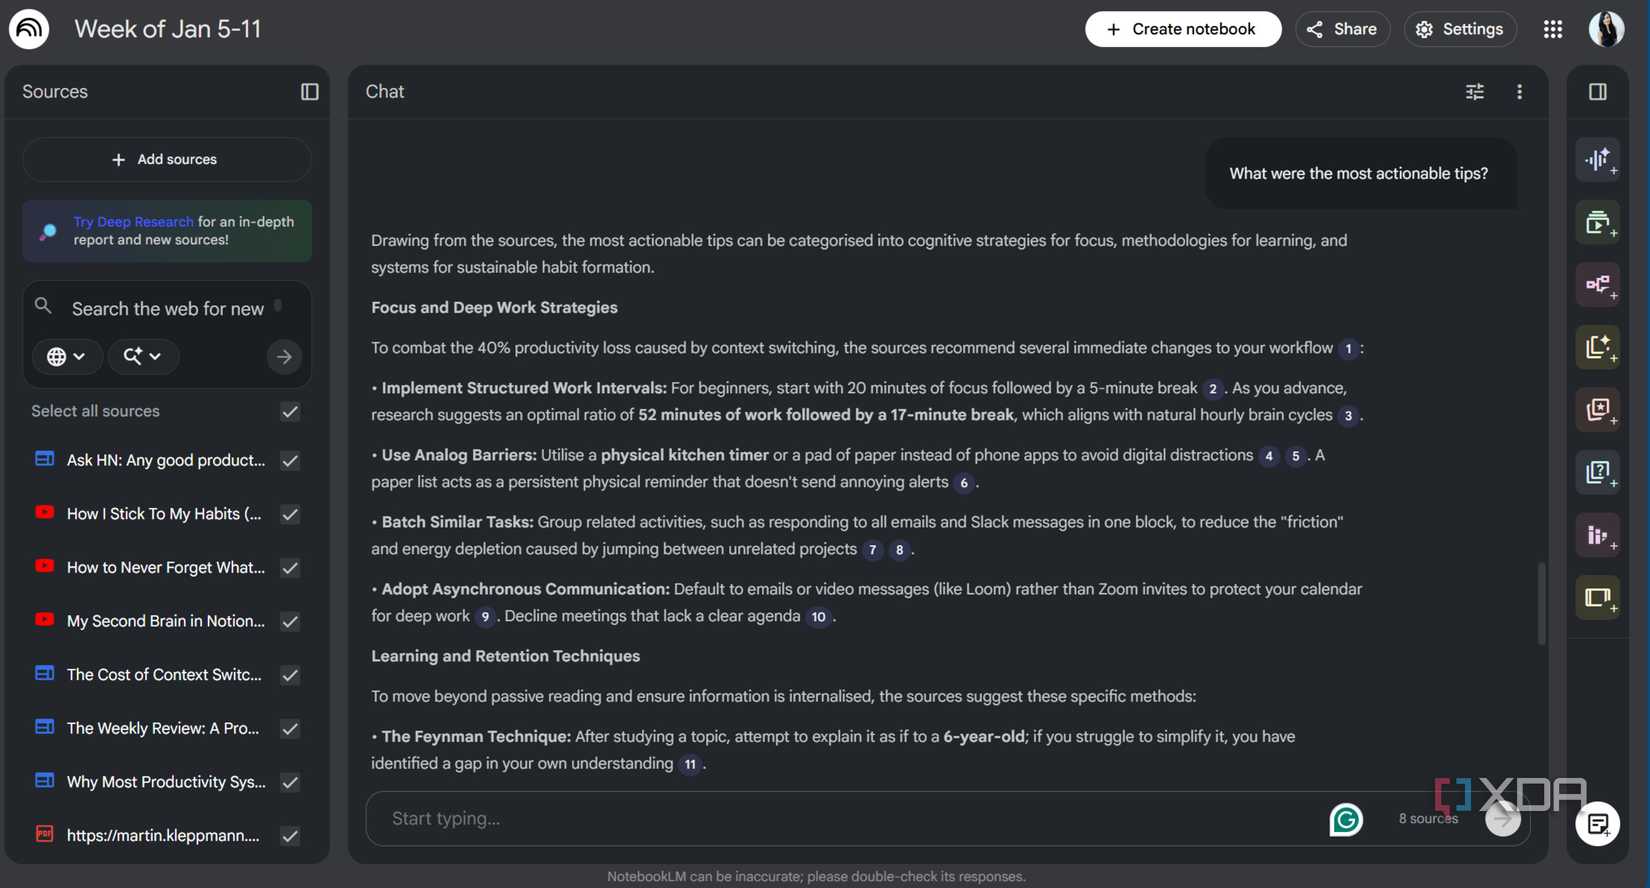Open the web source type dropdown
This screenshot has width=1650, height=888.
(66, 356)
